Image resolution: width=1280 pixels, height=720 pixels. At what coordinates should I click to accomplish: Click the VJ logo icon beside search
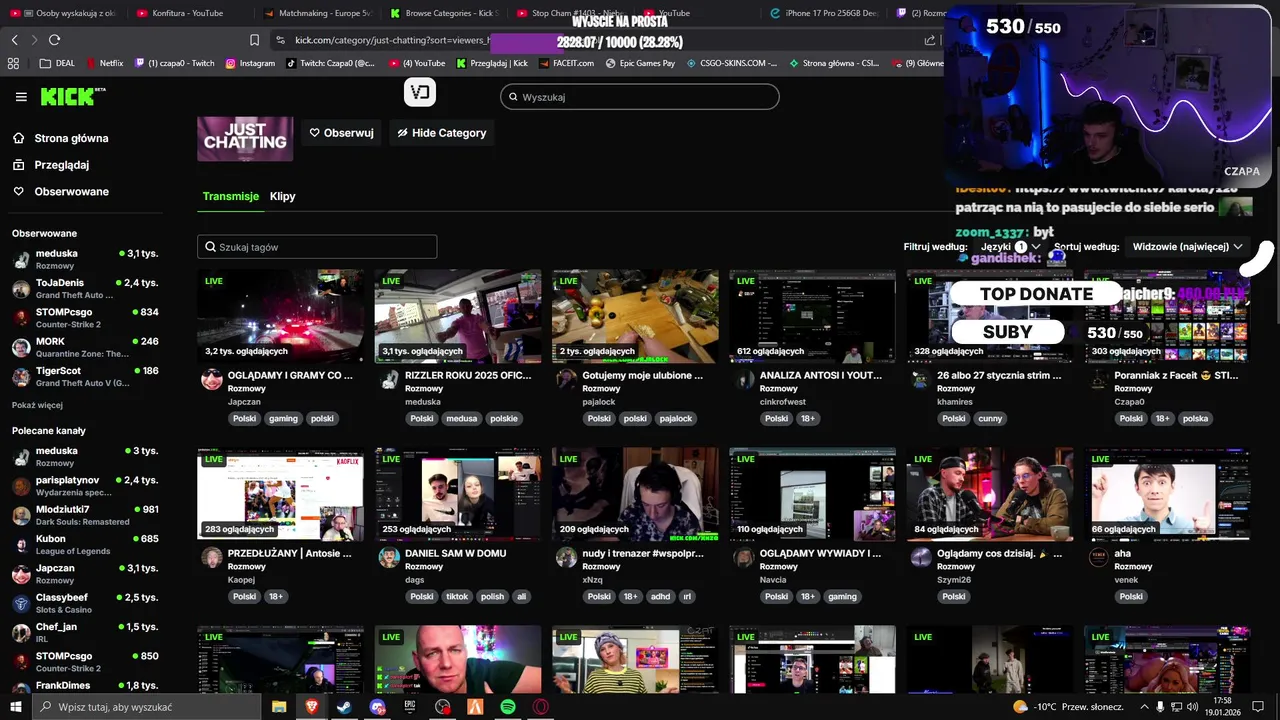coord(420,93)
